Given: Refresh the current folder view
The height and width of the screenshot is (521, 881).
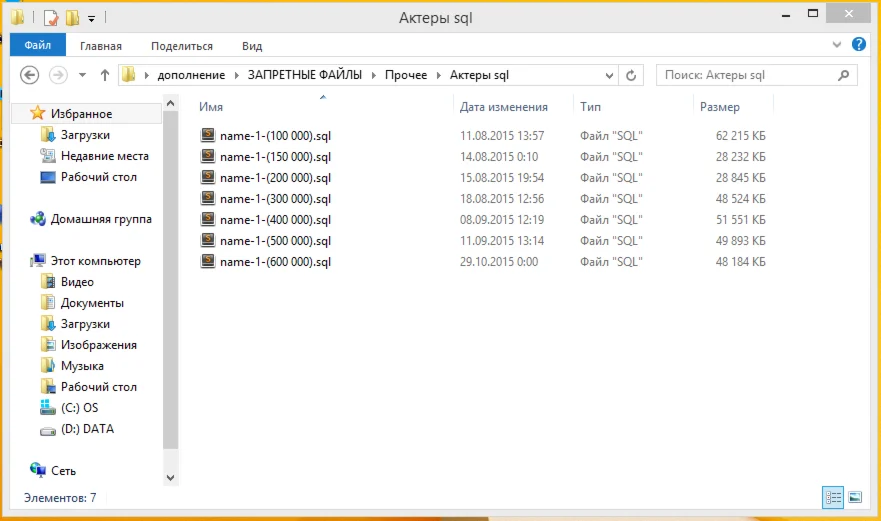Looking at the screenshot, I should coord(631,75).
